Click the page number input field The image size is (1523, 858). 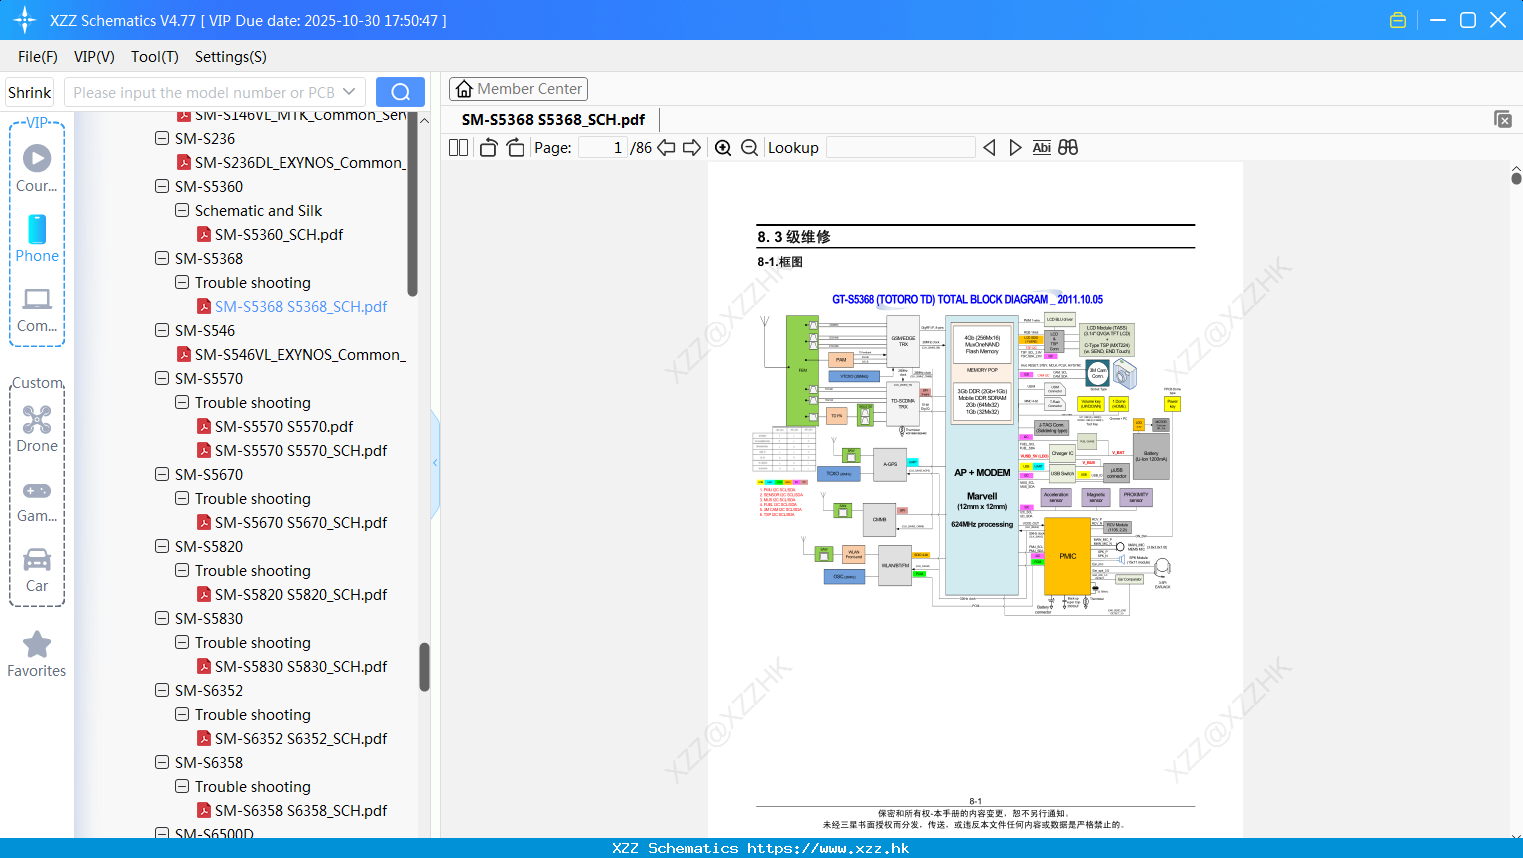coord(603,148)
